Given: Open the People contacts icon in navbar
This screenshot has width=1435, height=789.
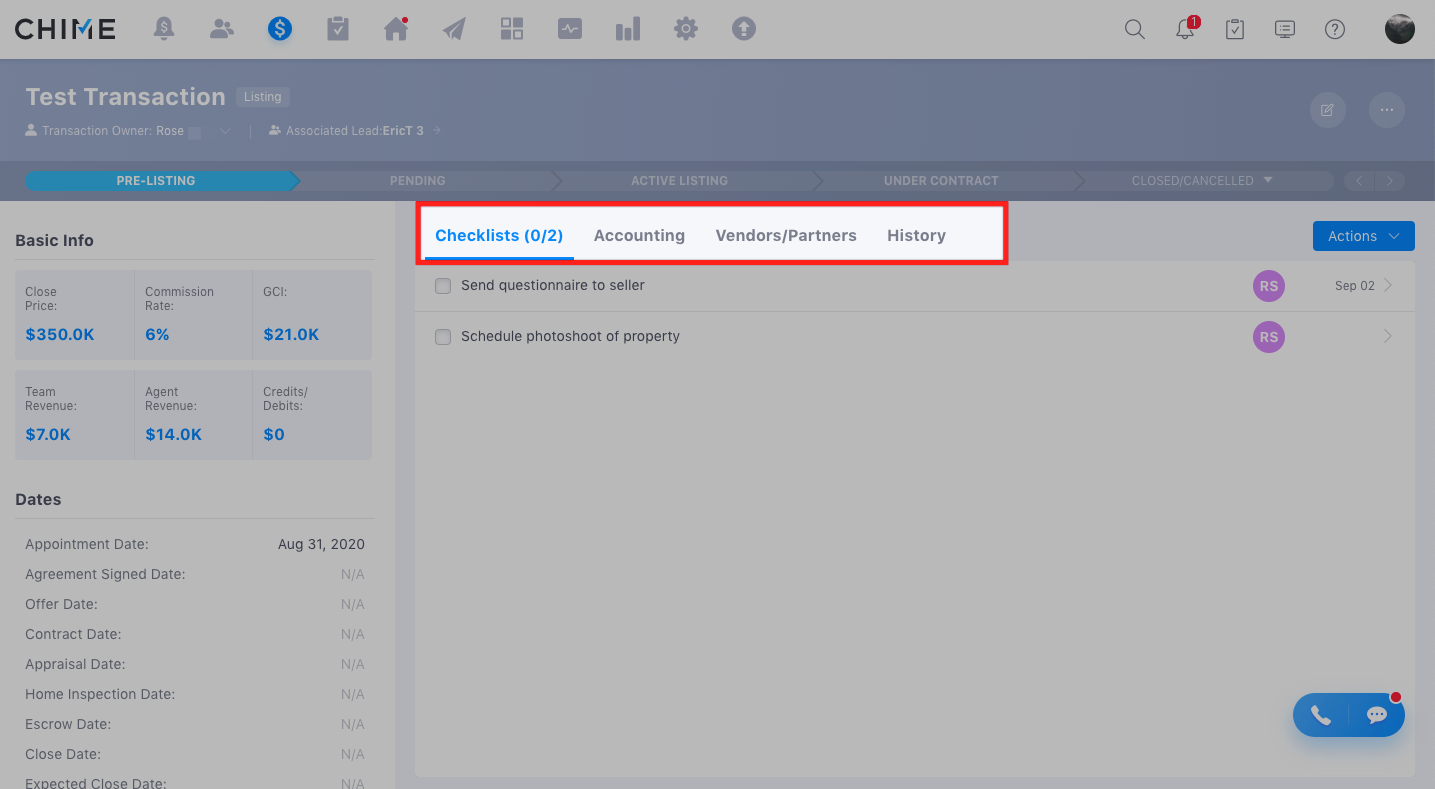Looking at the screenshot, I should [221, 29].
